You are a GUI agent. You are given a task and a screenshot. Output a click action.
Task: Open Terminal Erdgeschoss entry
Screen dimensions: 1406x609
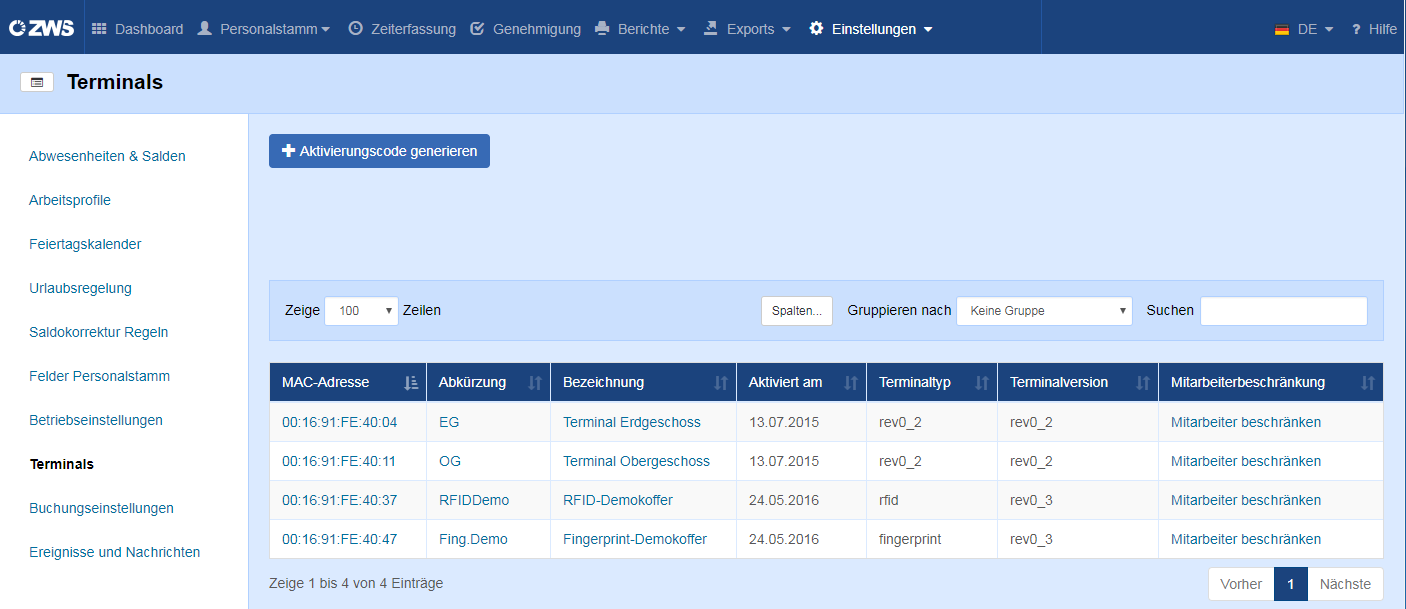pyautogui.click(x=632, y=422)
